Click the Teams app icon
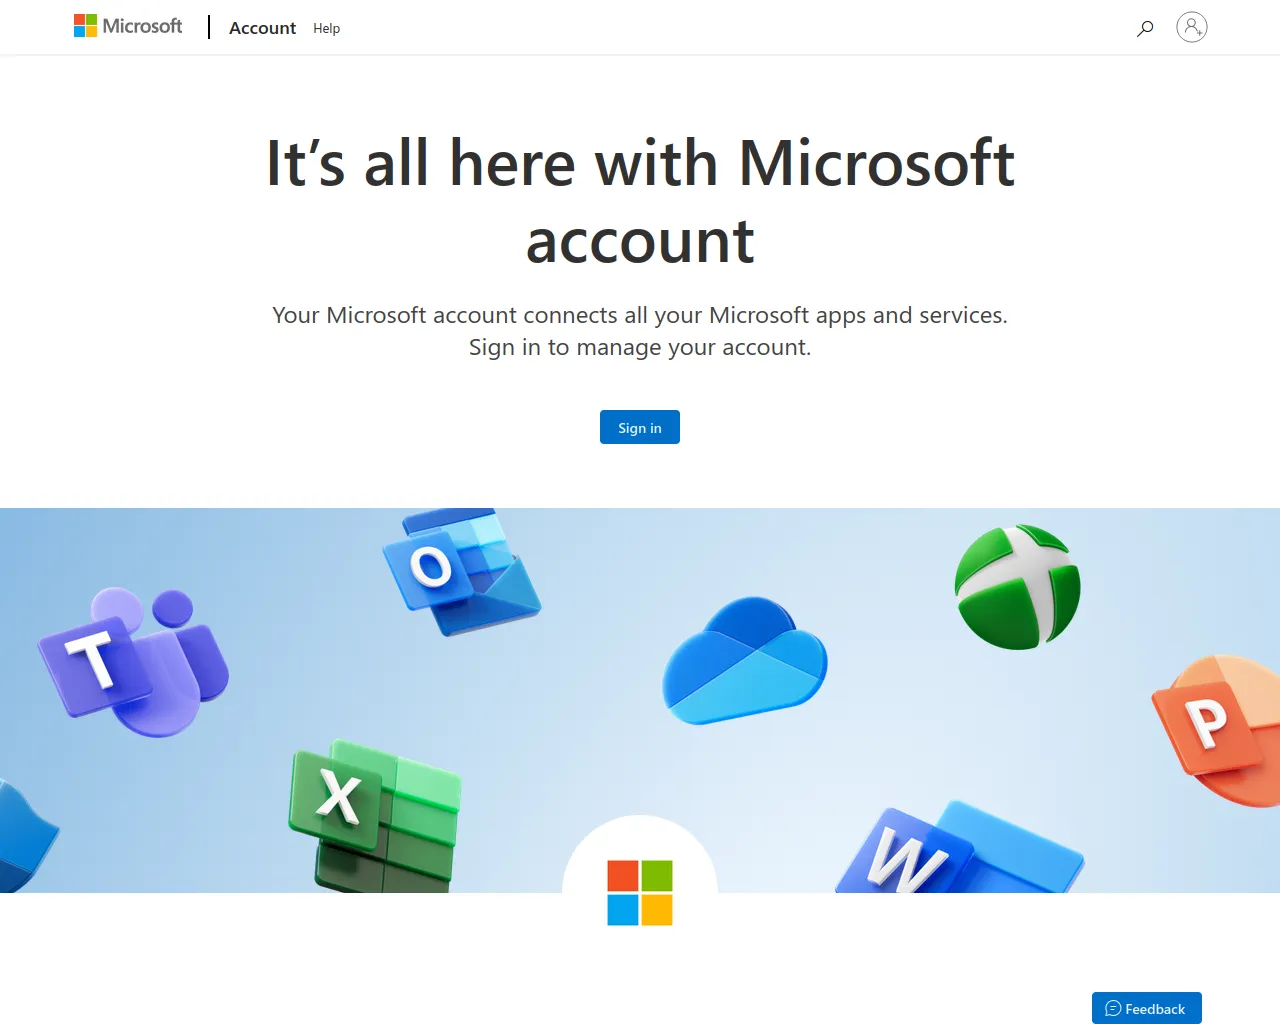This screenshot has height=1024, width=1280. [133, 662]
